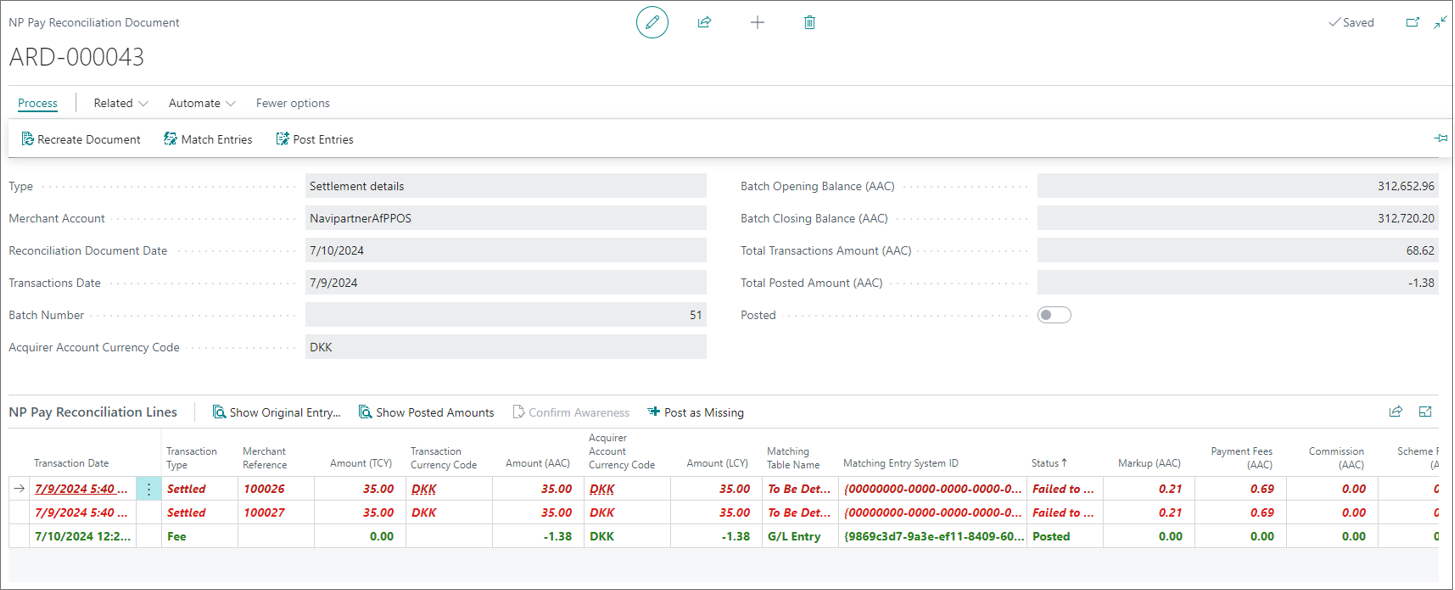Click the trash delete icon
The image size is (1455, 590).
click(x=810, y=22)
